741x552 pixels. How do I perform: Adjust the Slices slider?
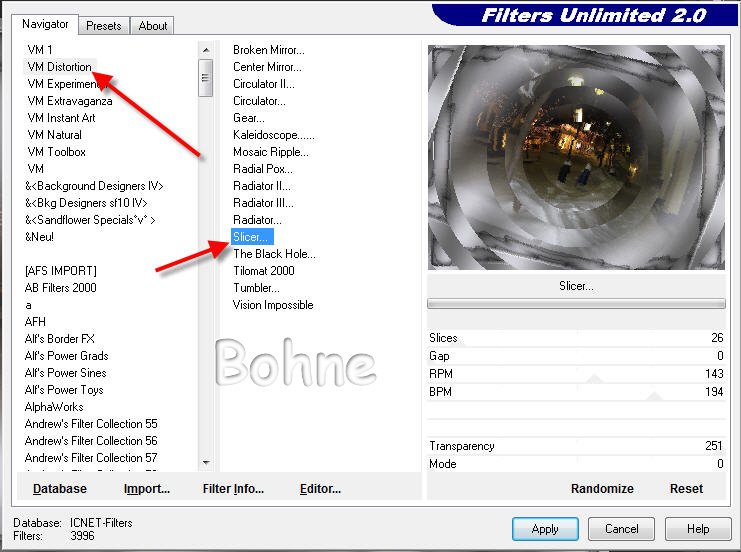576,339
